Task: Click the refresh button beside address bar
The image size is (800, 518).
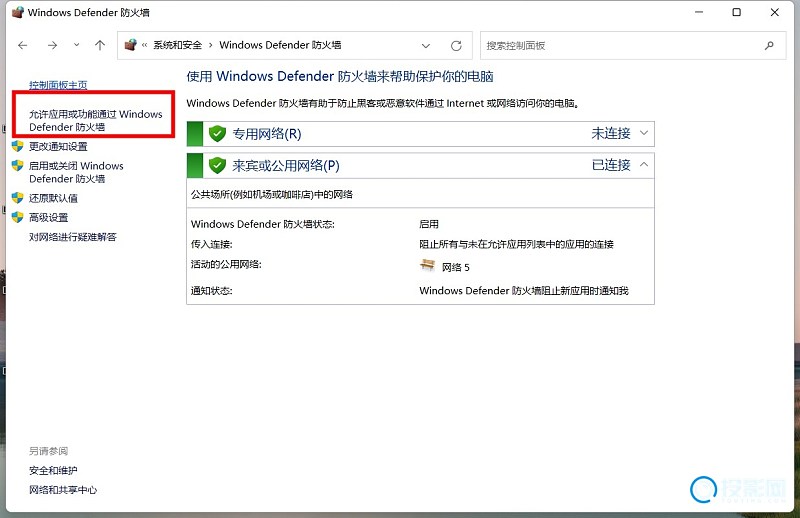Action: [456, 45]
